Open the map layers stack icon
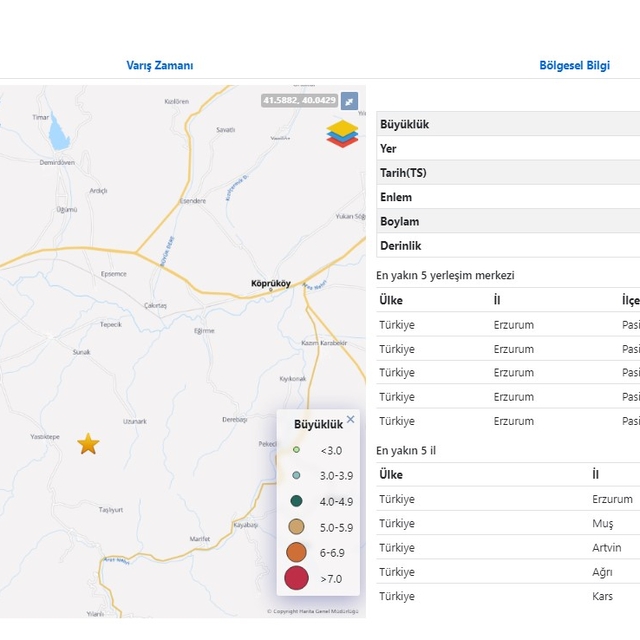The width and height of the screenshot is (640, 640). (342, 134)
